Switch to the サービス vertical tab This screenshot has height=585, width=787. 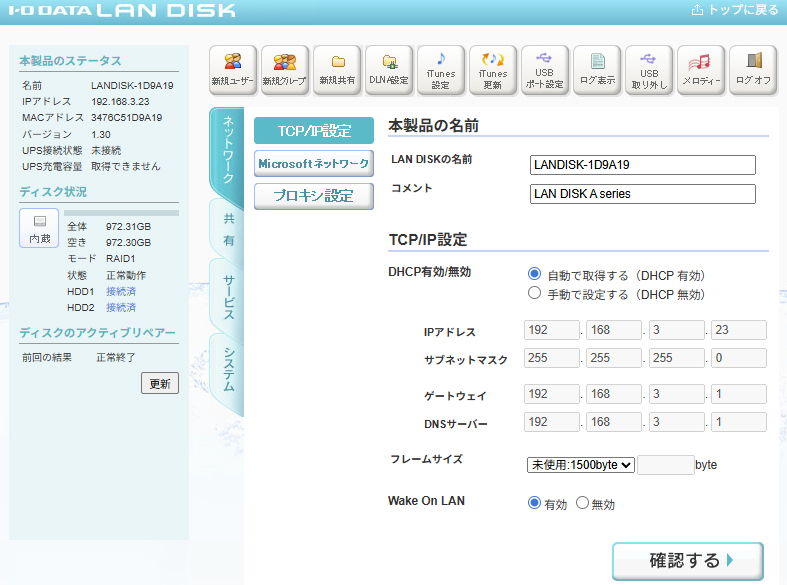[228, 297]
